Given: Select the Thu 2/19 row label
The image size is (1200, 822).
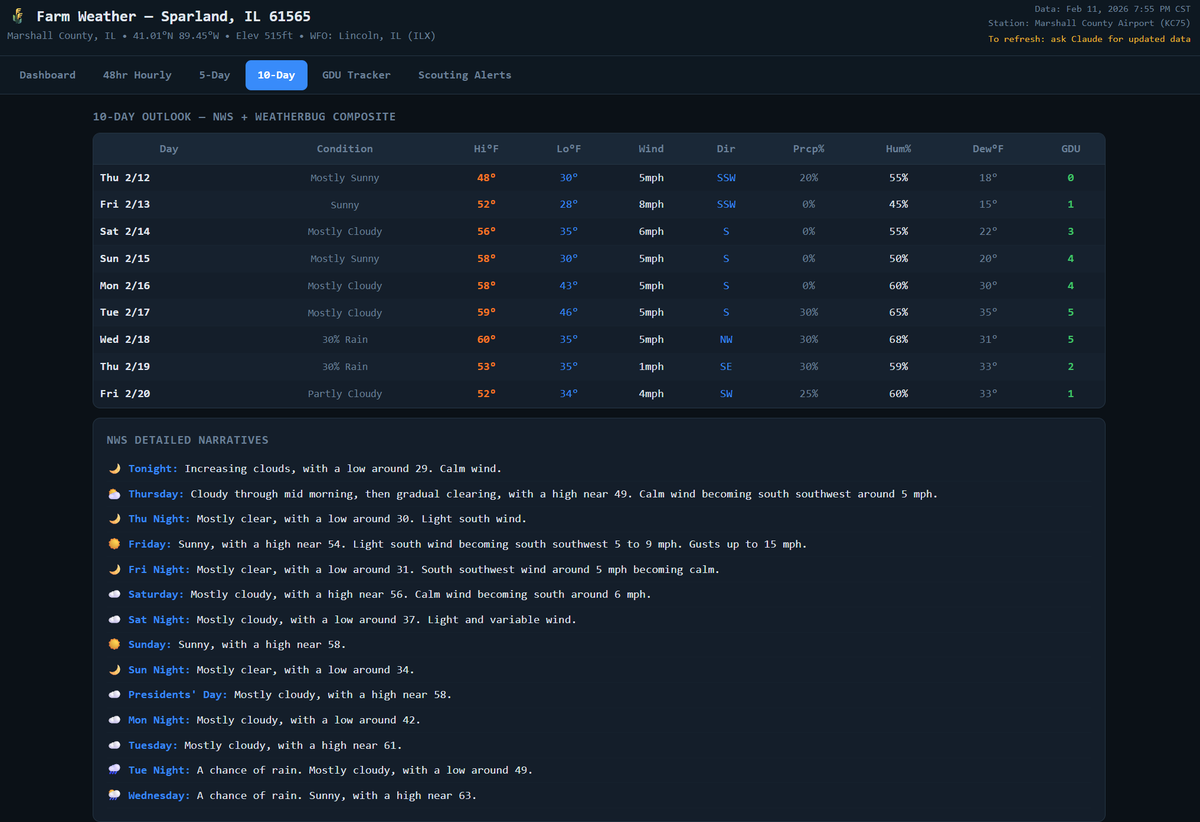Looking at the screenshot, I should coord(125,367).
